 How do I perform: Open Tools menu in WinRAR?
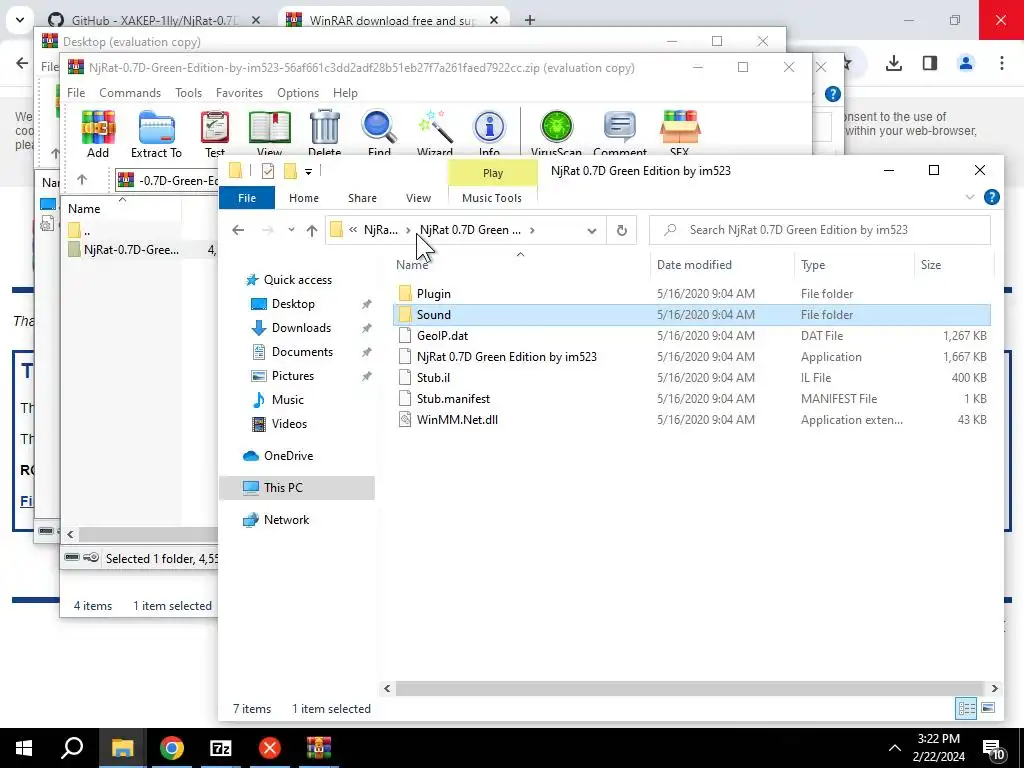point(188,93)
